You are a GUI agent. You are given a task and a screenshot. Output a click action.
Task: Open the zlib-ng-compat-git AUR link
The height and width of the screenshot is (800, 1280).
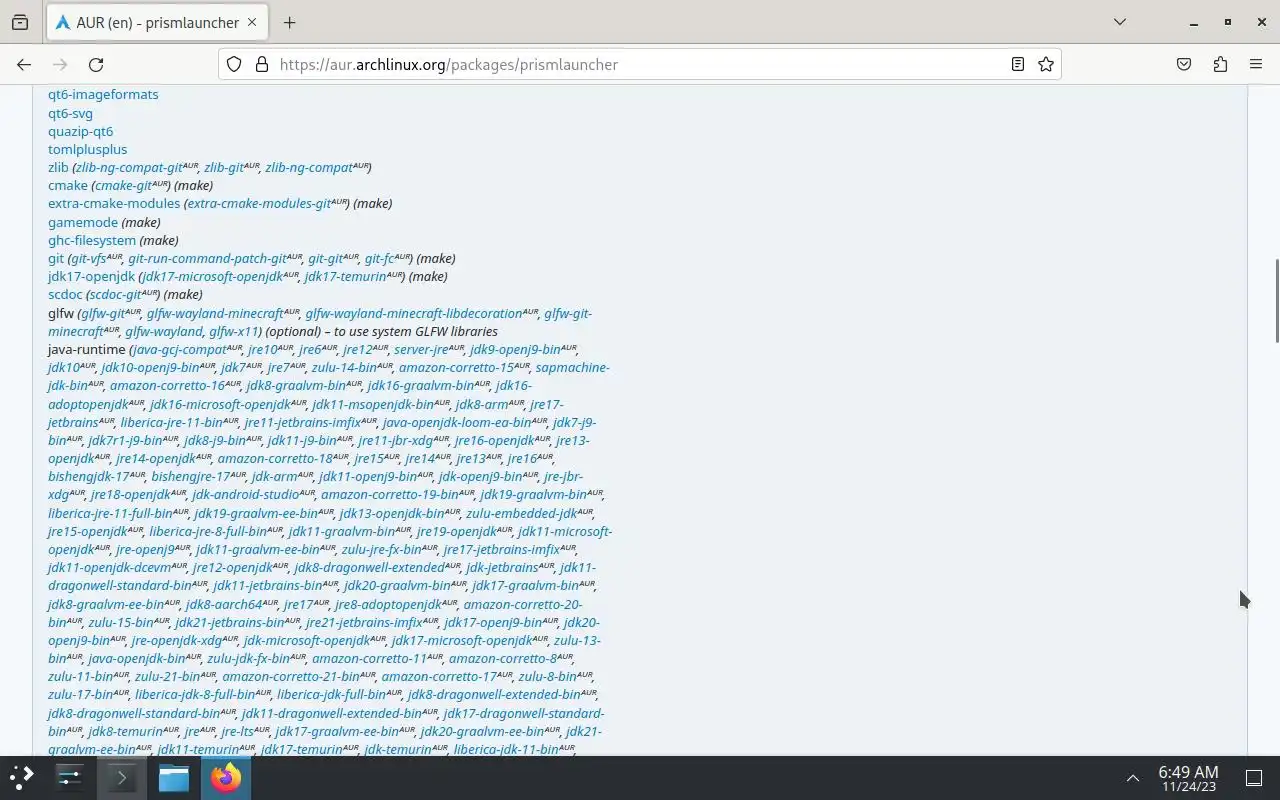pos(129,167)
